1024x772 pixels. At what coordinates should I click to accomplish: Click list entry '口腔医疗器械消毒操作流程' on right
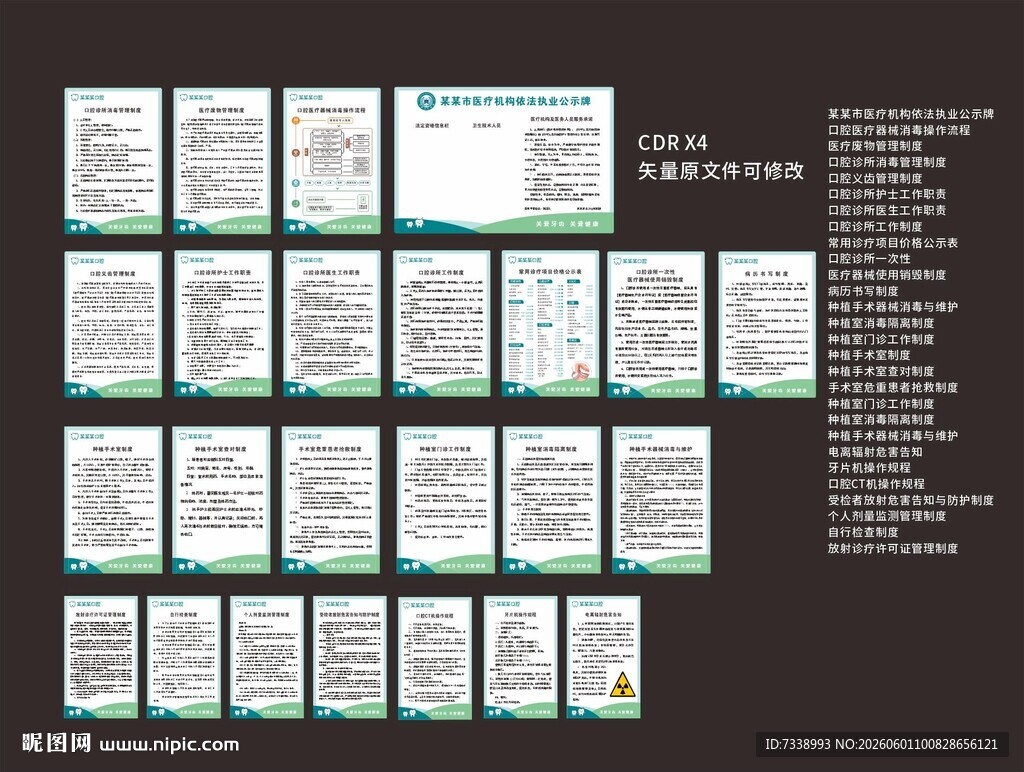tap(899, 130)
